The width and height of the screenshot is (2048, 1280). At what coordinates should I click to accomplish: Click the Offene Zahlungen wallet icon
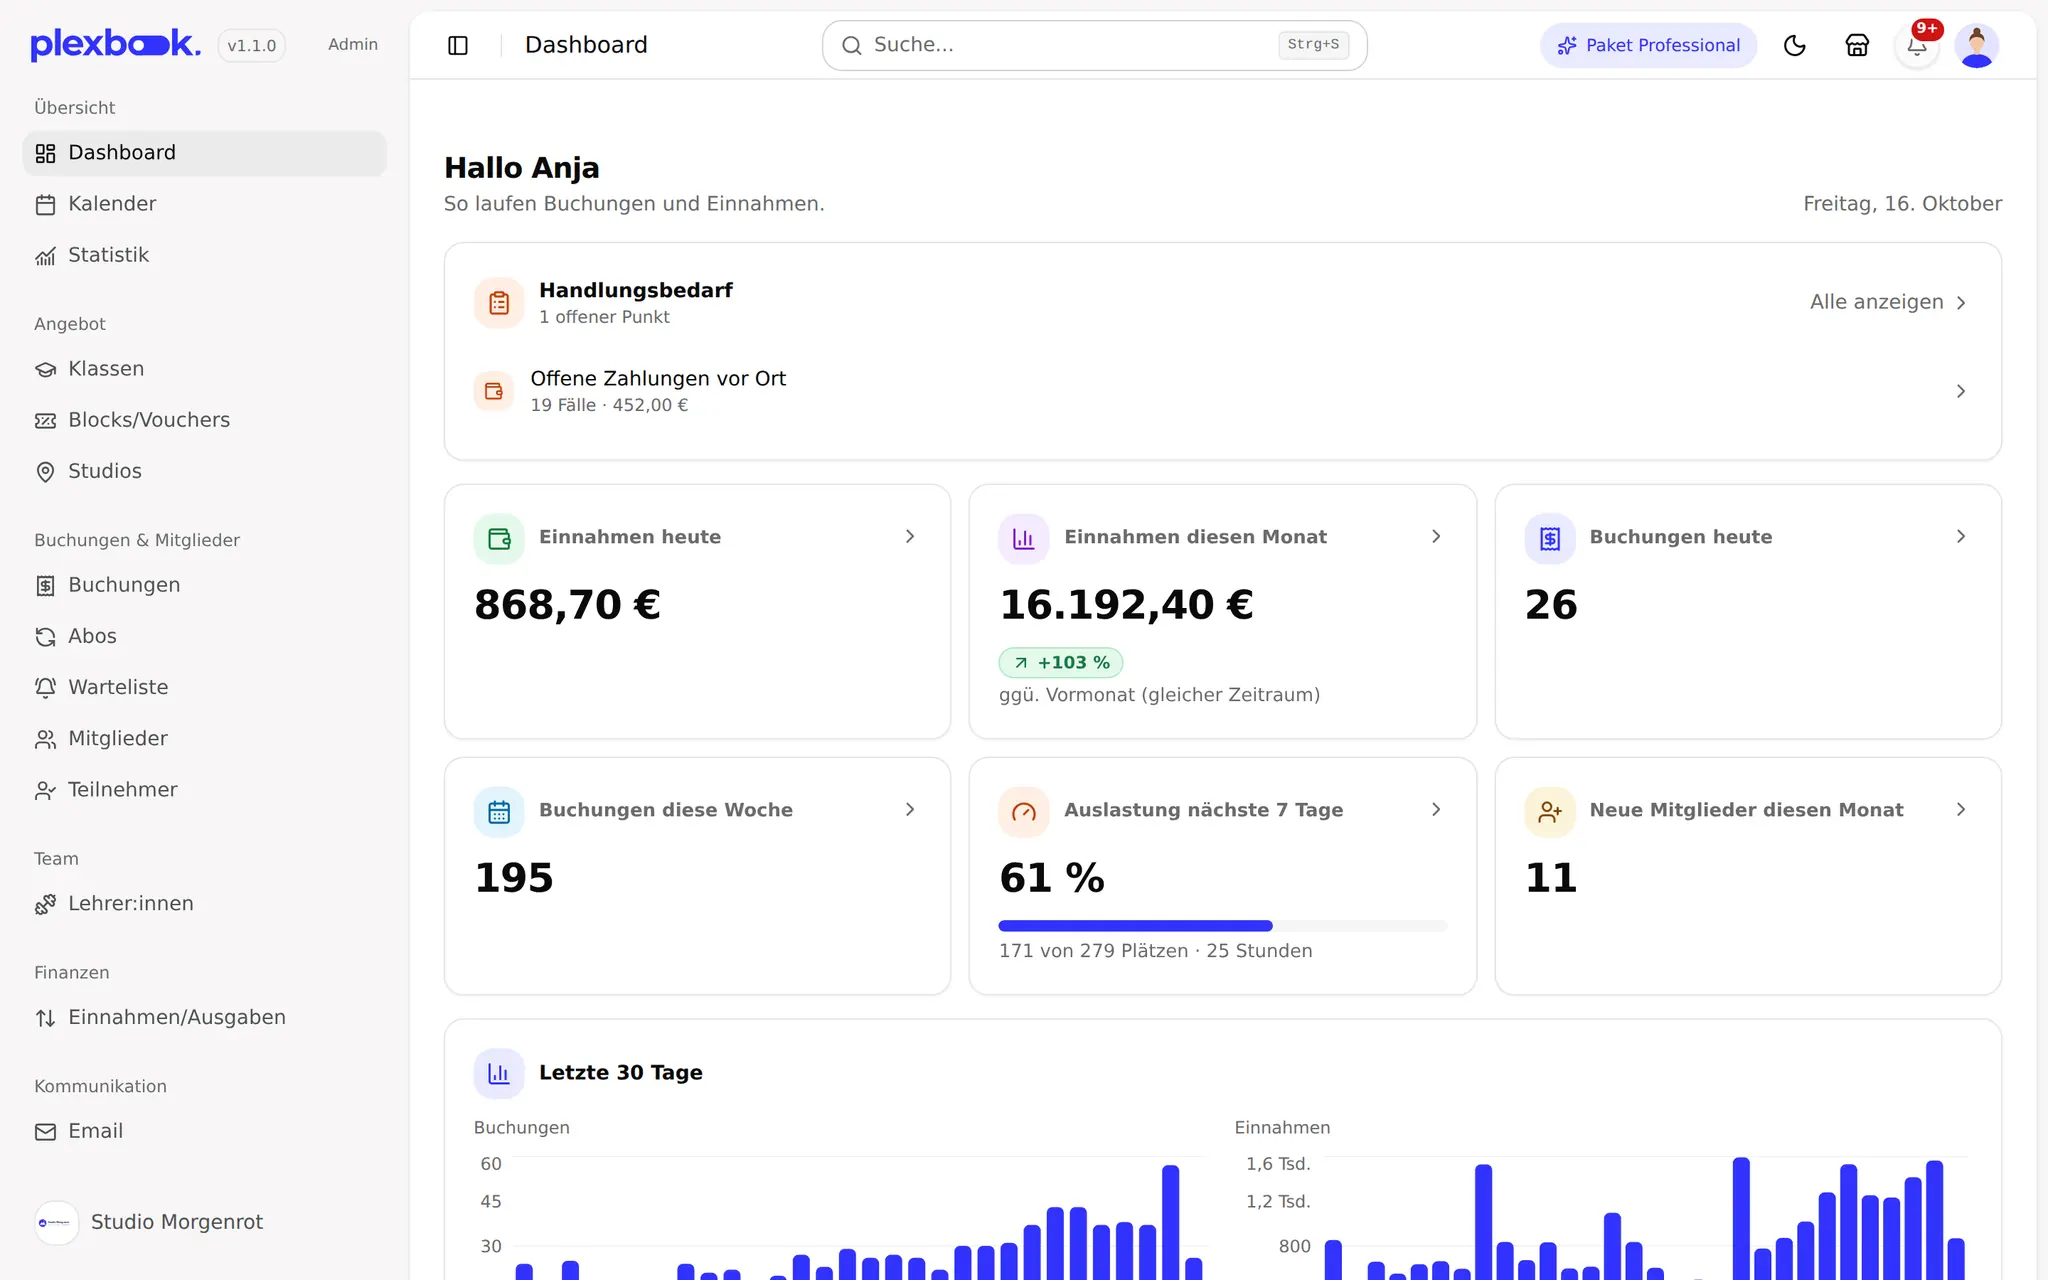pyautogui.click(x=493, y=391)
